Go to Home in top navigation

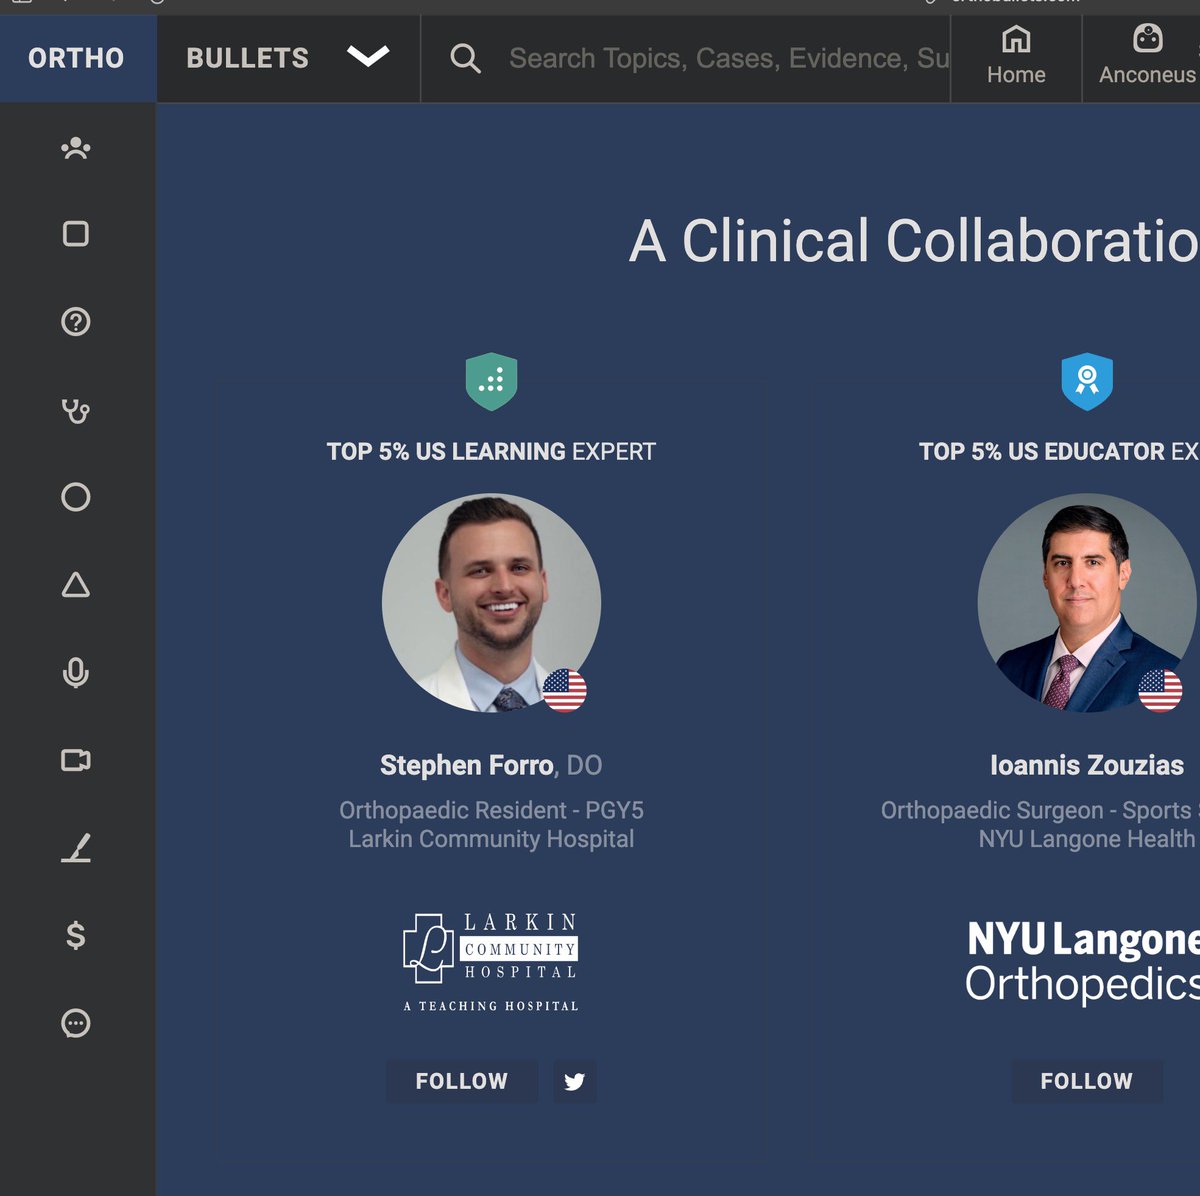coord(1016,58)
